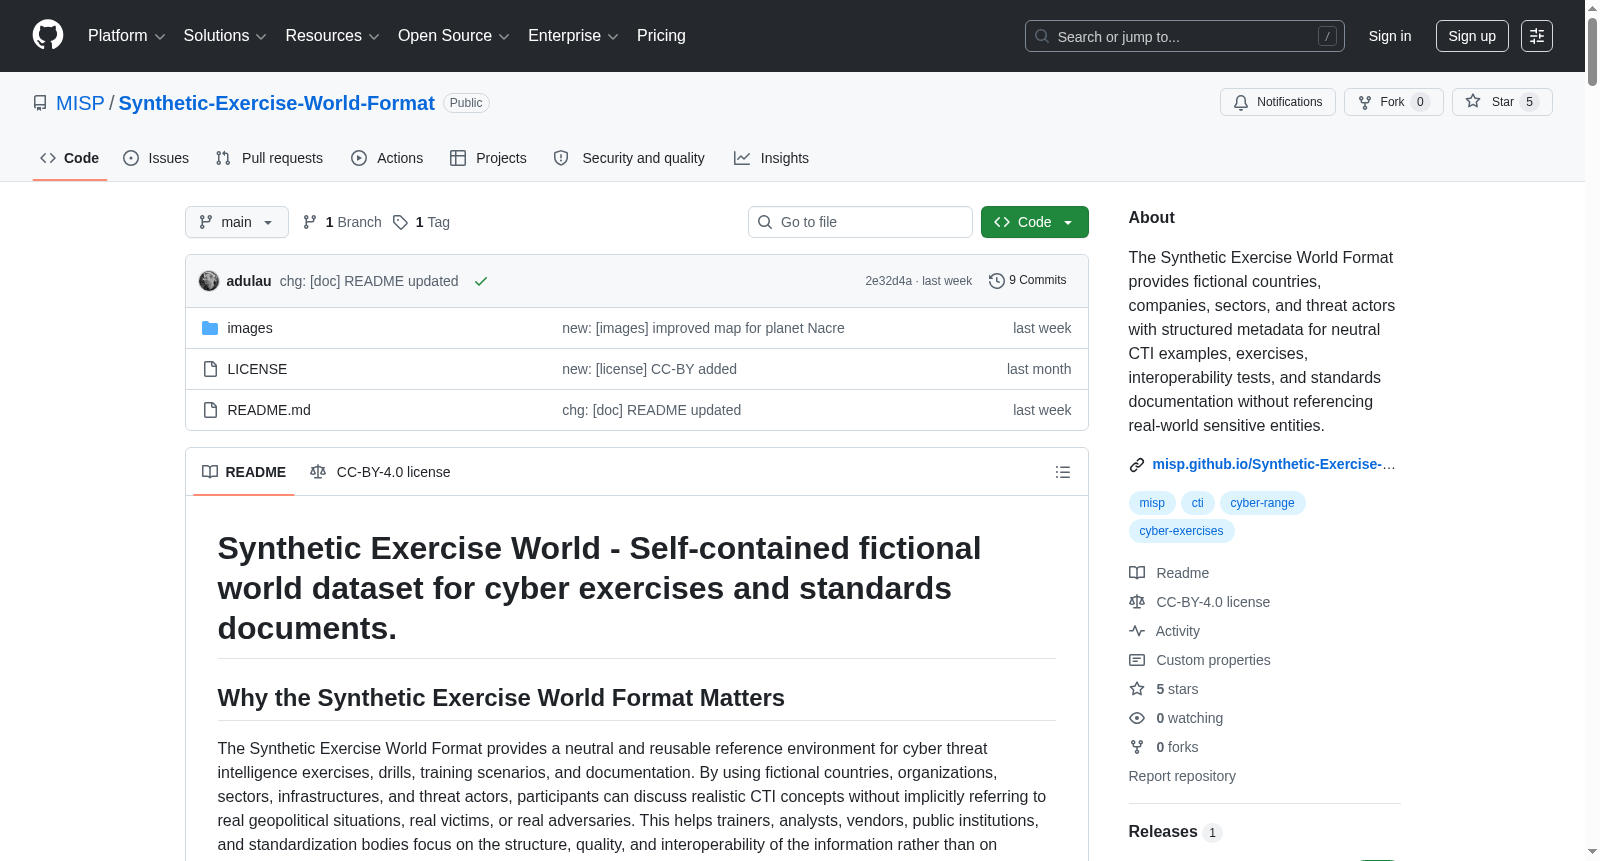Screen dimensions: 1600x861
Task: Open commit 'new: [images] improved map for planet Nacre'
Action: (x=703, y=328)
